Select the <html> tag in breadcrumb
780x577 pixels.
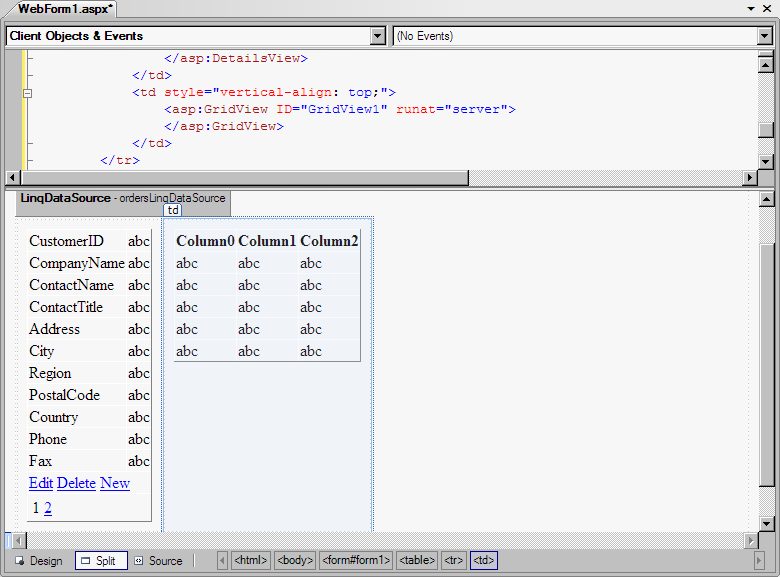coord(251,560)
